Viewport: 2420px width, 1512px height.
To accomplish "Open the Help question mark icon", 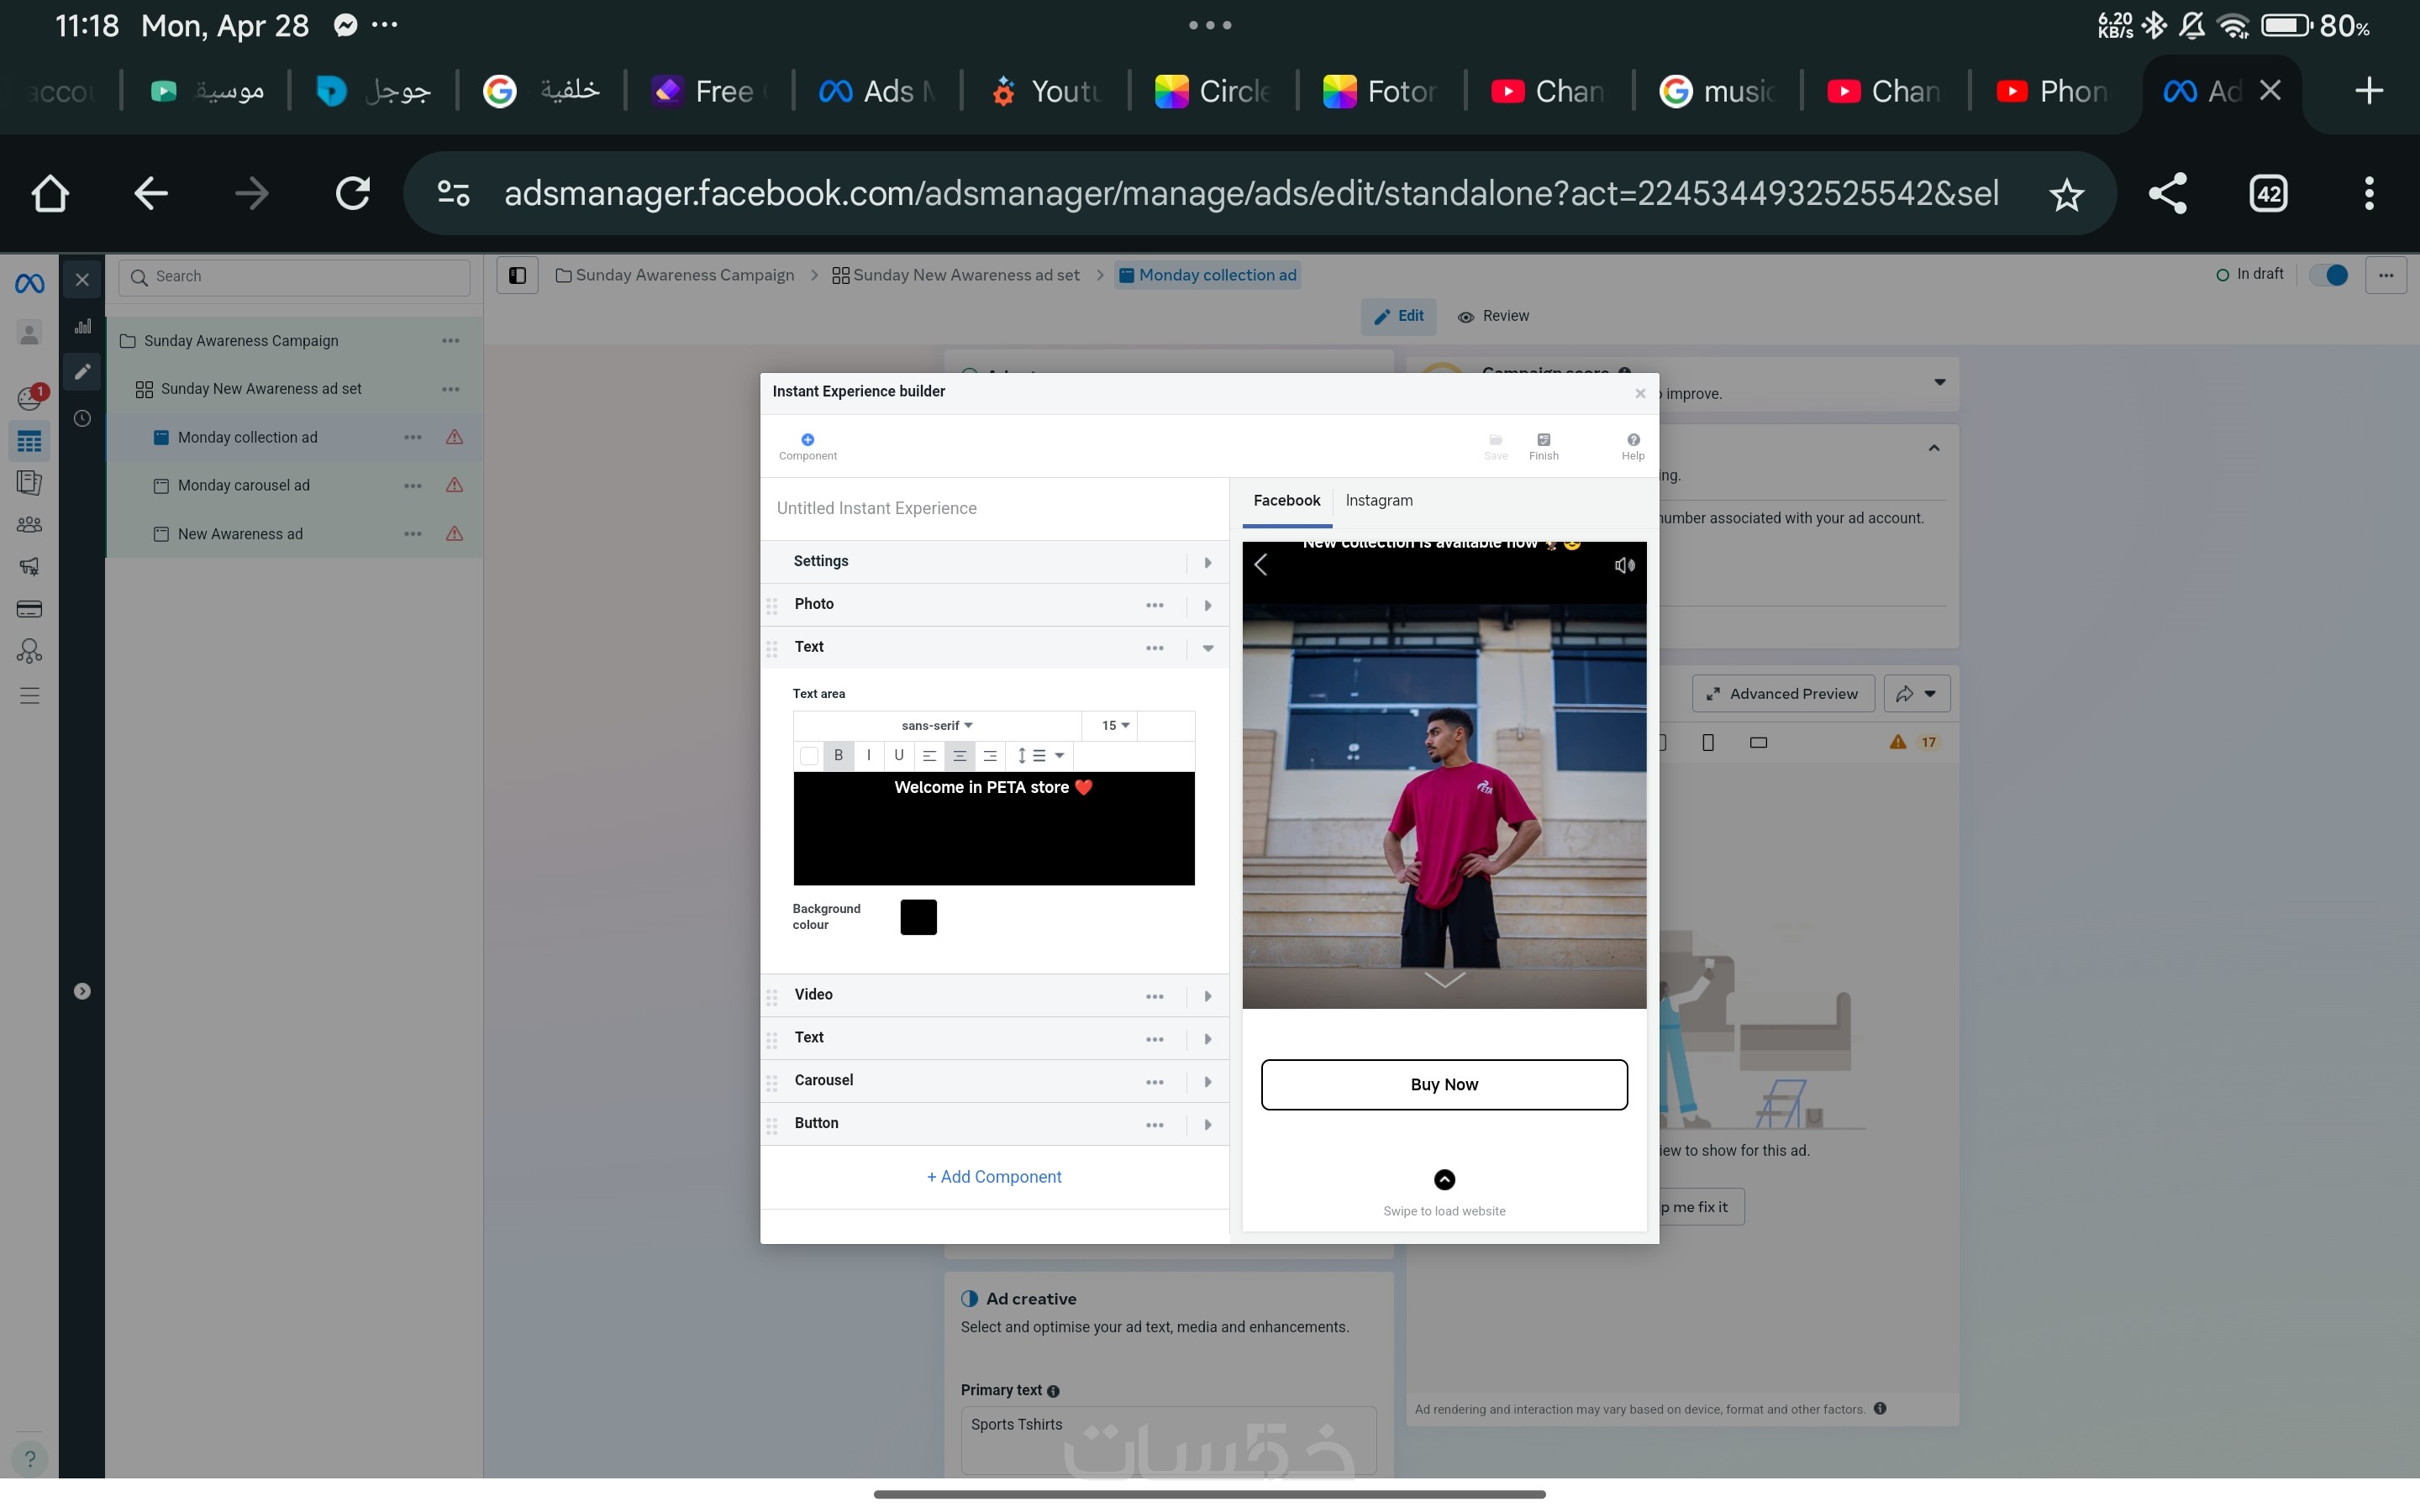I will pos(1632,441).
